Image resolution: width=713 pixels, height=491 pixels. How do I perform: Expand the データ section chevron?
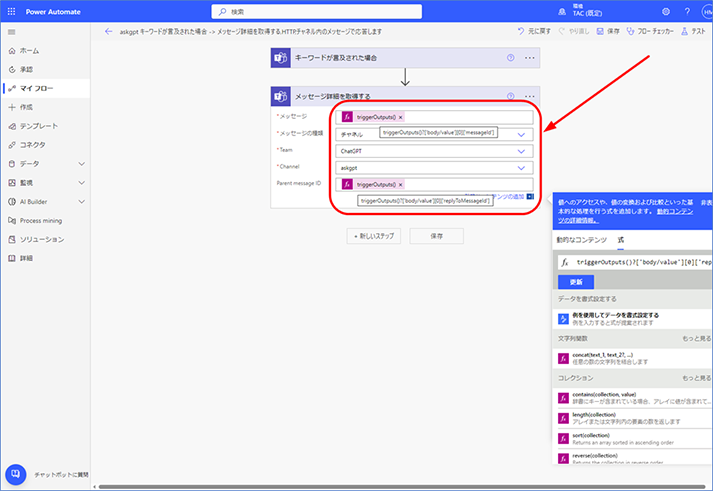click(82, 164)
